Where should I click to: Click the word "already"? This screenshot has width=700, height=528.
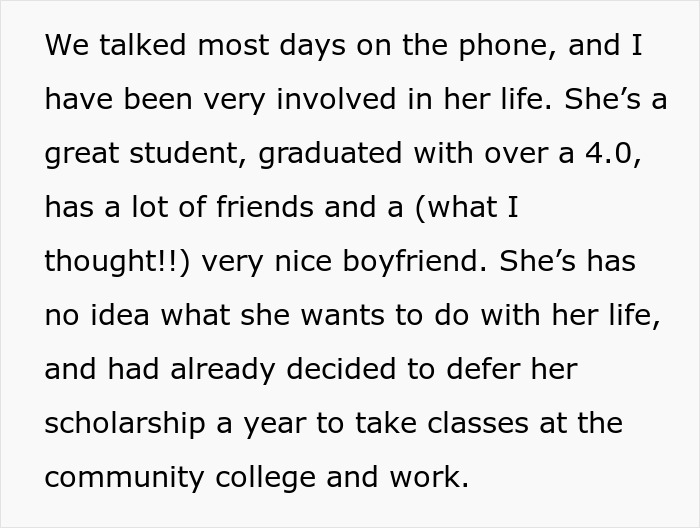[222, 371]
